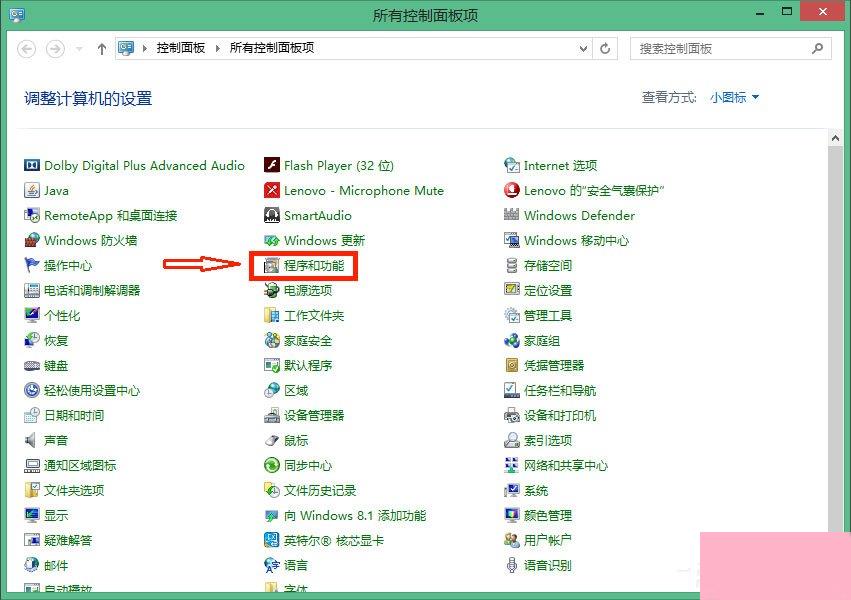Open the Lenovo 的"安全气囊保护" link
Viewport: 851px width, 600px height.
[594, 190]
